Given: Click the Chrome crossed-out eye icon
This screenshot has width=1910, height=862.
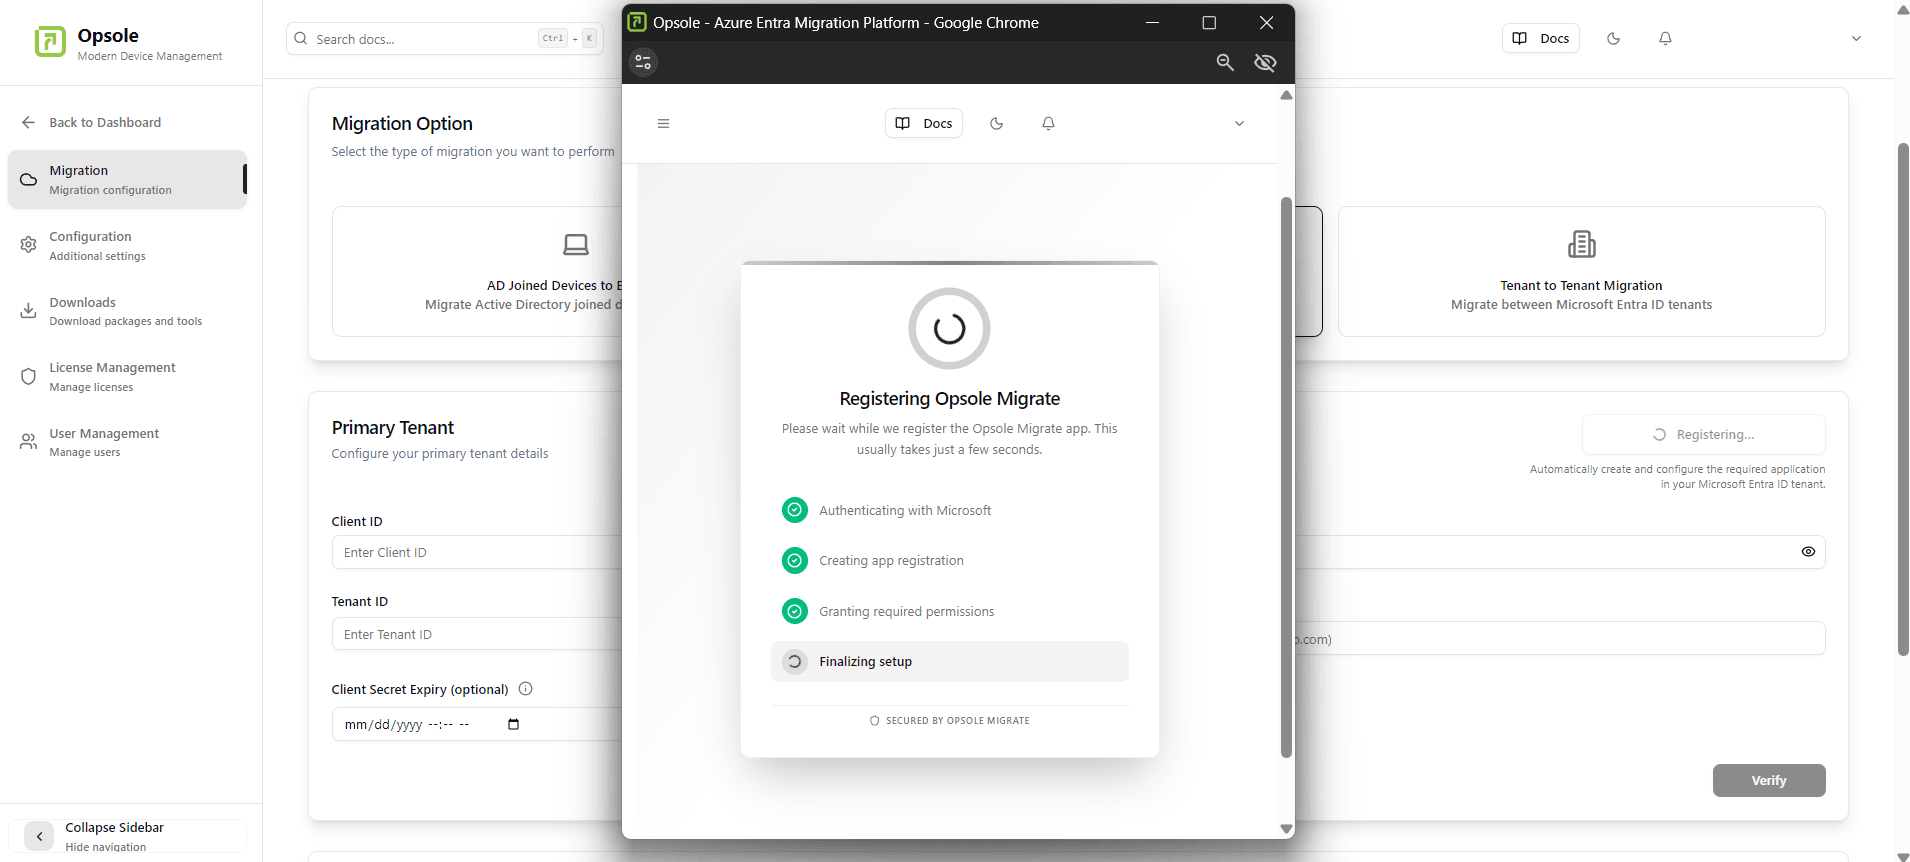Looking at the screenshot, I should [1265, 62].
